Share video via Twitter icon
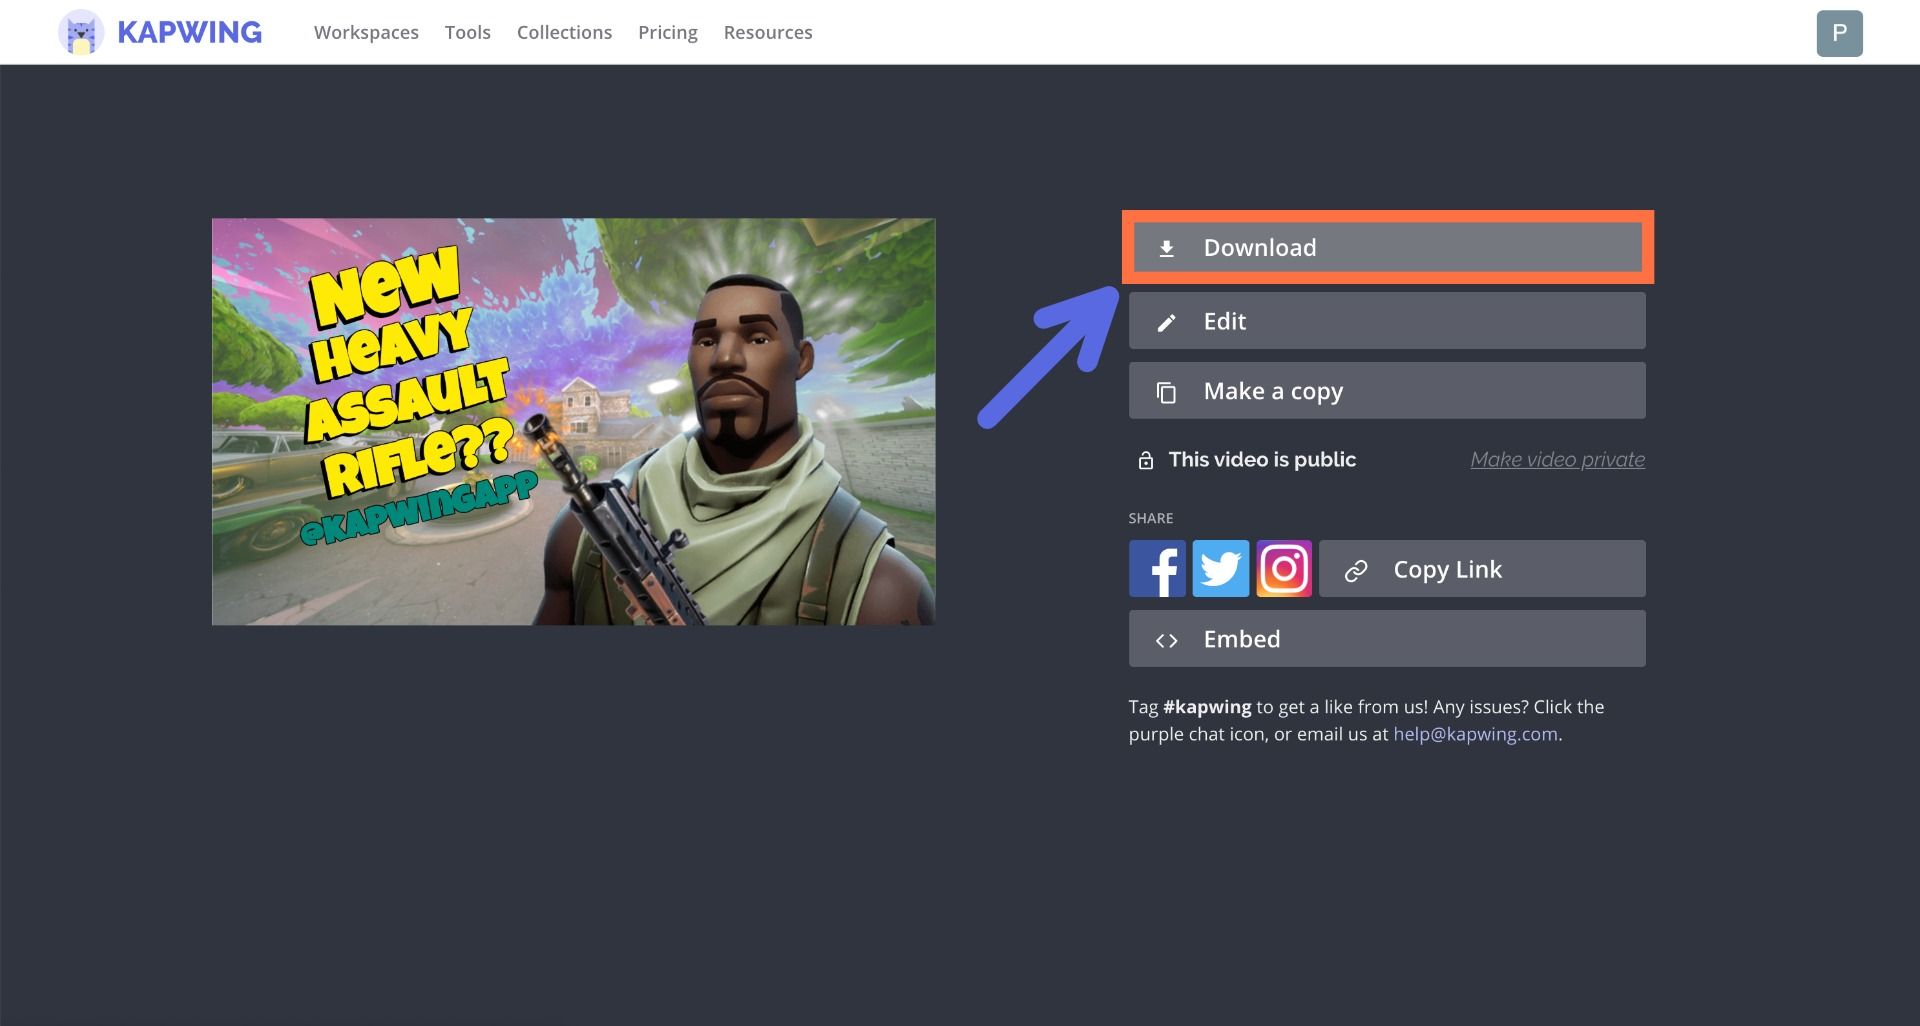 1220,569
